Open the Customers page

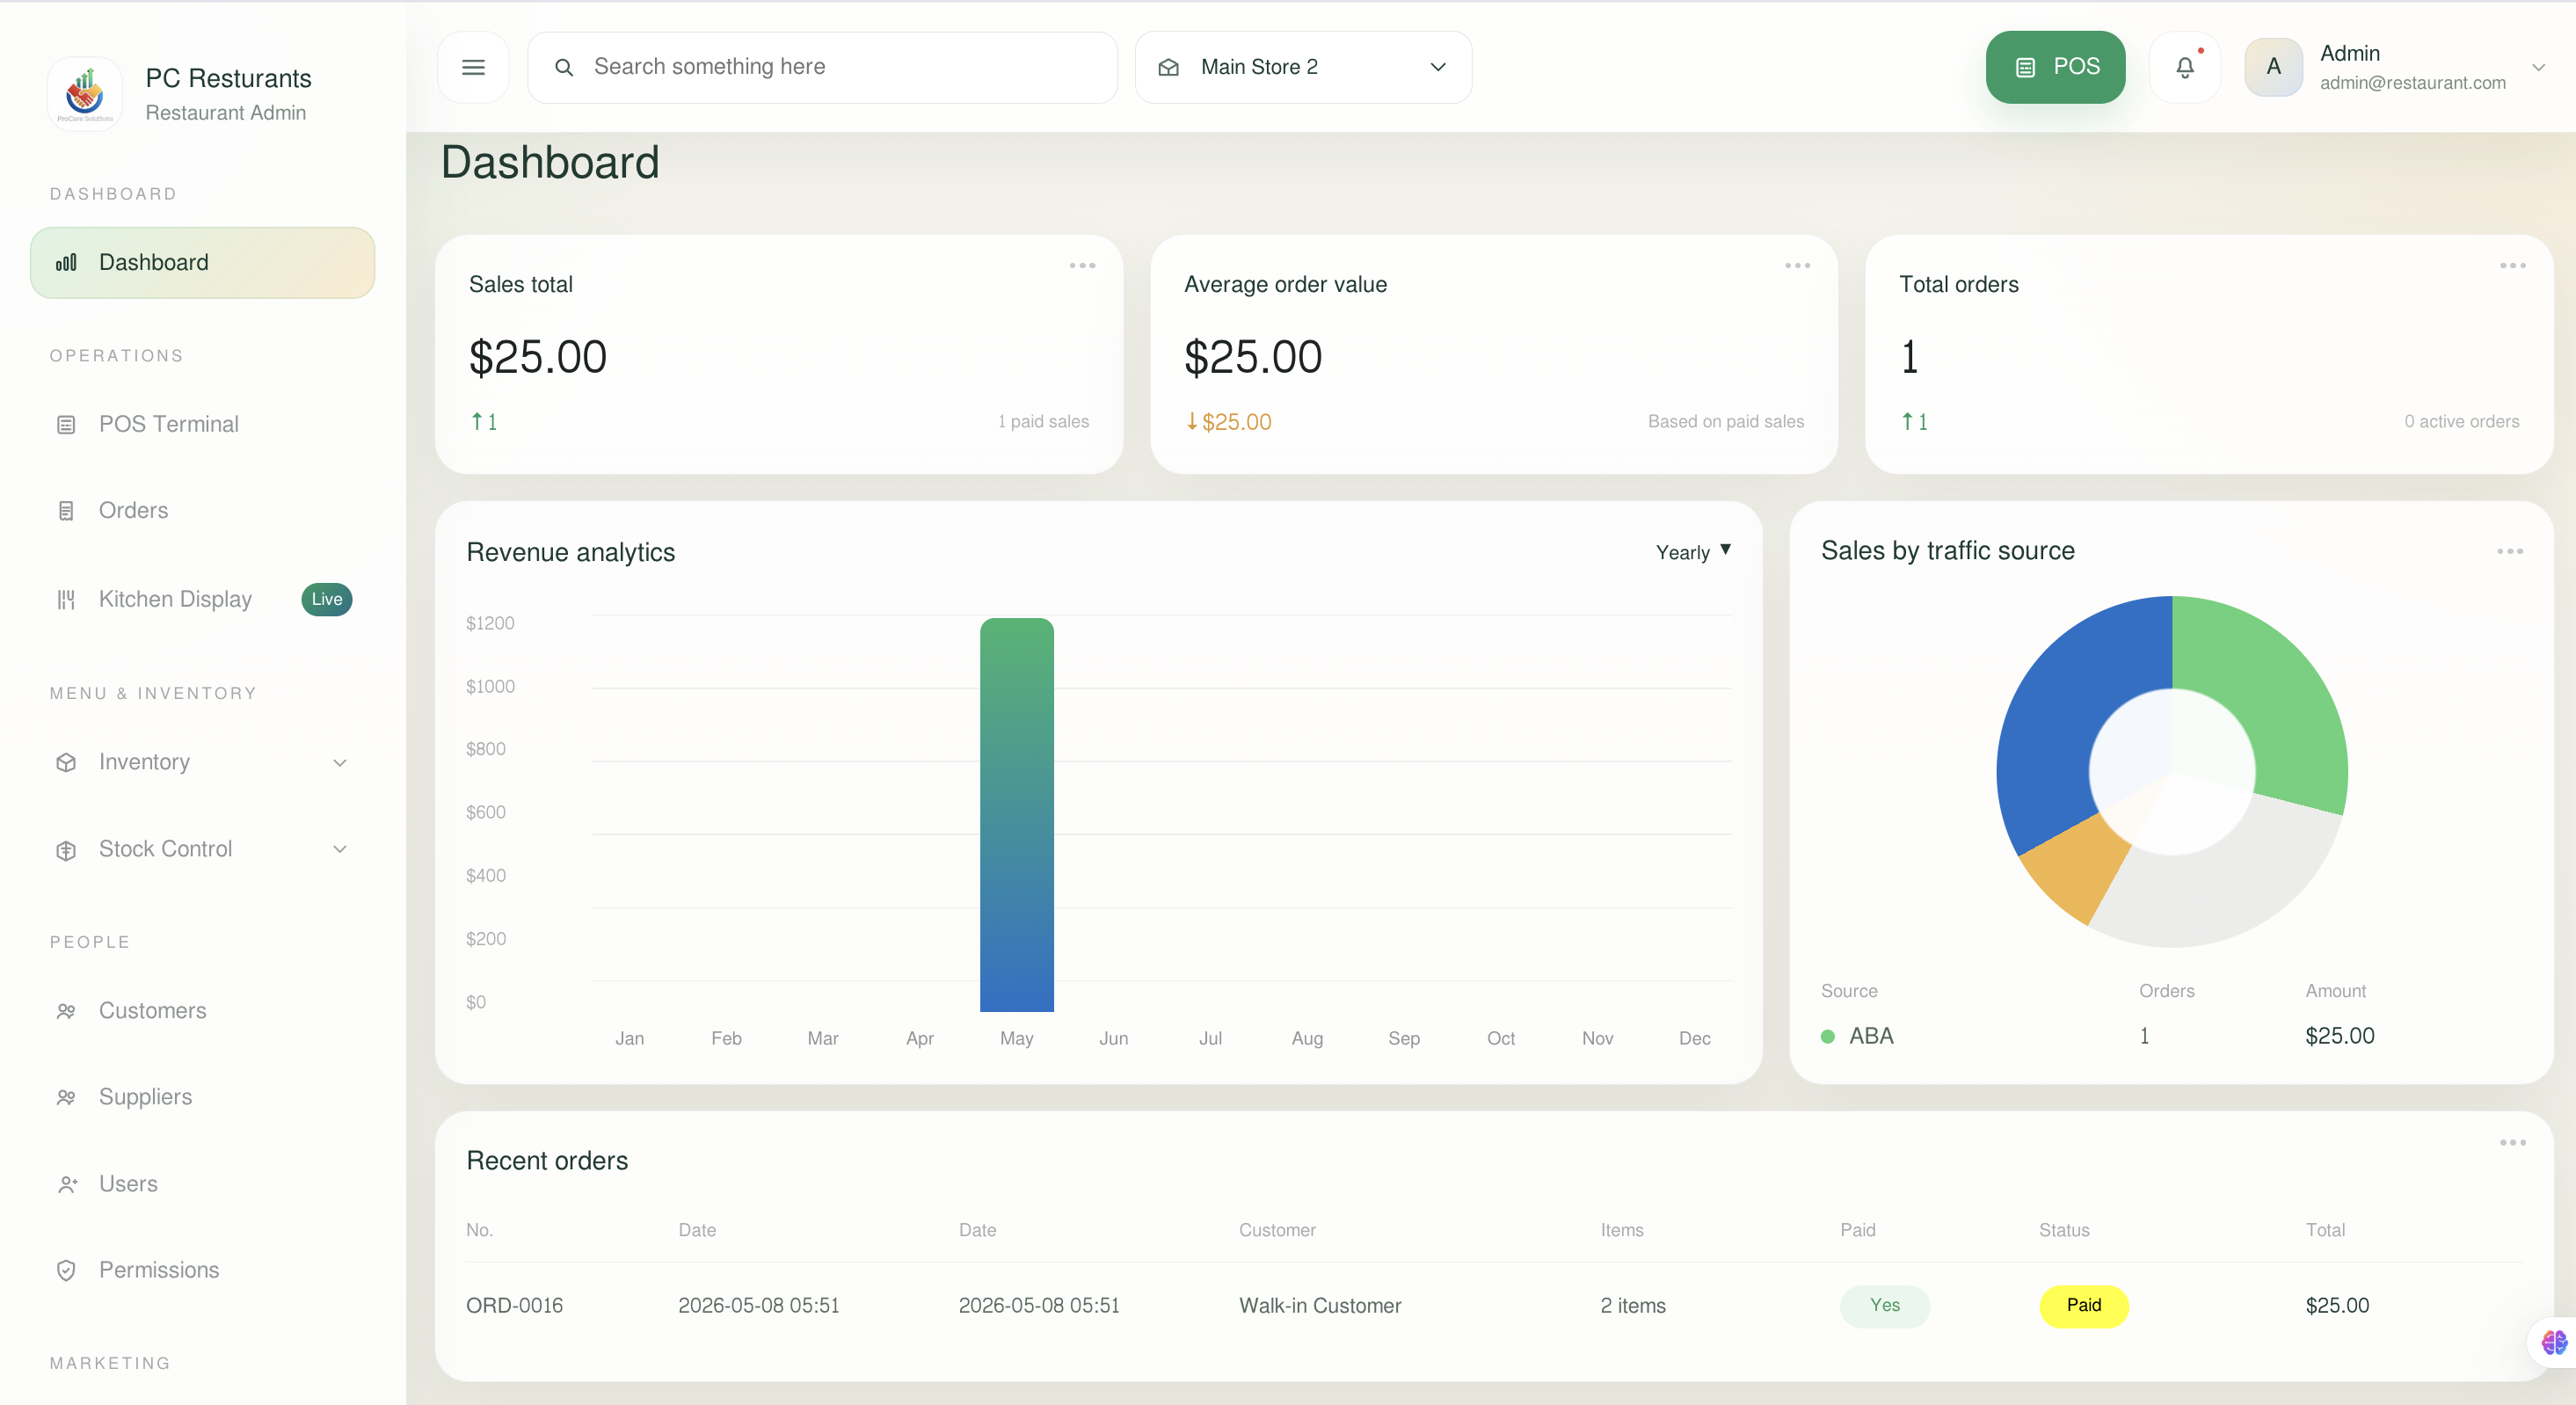pos(202,1012)
